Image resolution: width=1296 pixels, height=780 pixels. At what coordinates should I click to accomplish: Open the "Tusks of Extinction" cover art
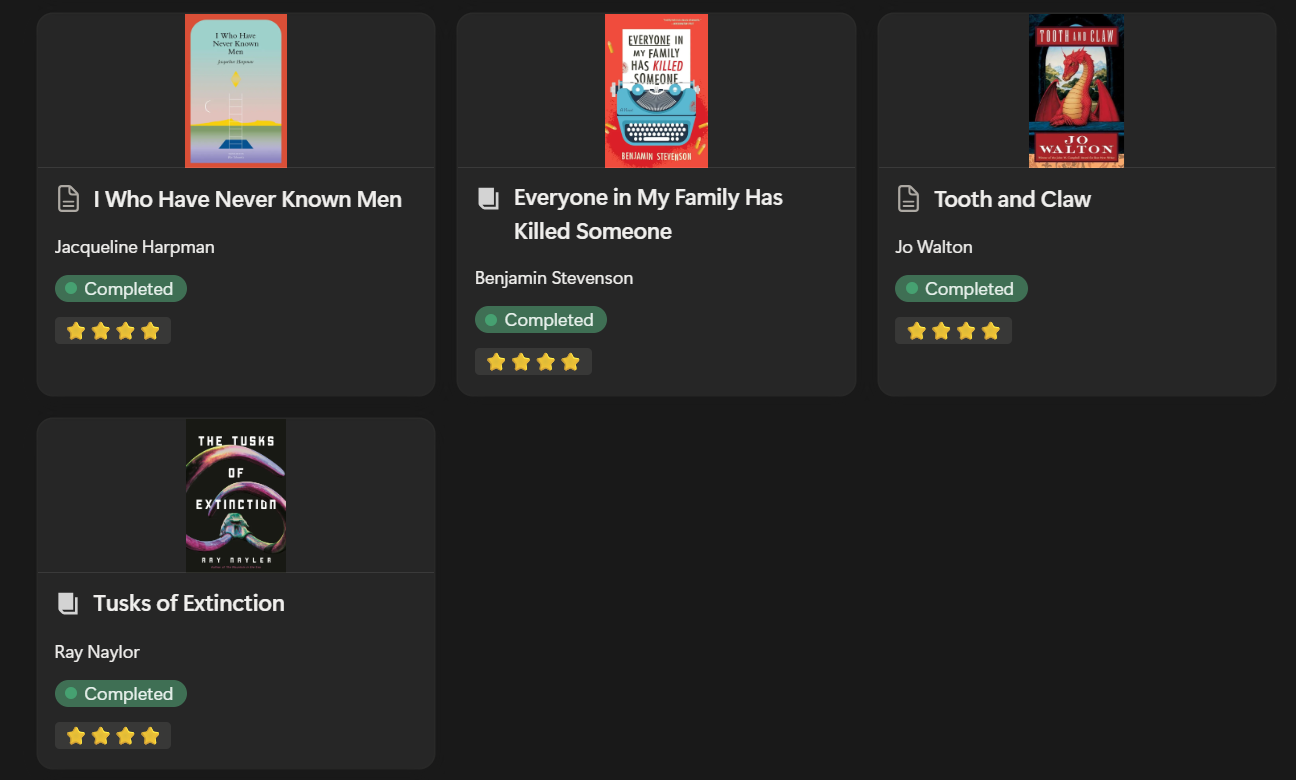pos(235,494)
